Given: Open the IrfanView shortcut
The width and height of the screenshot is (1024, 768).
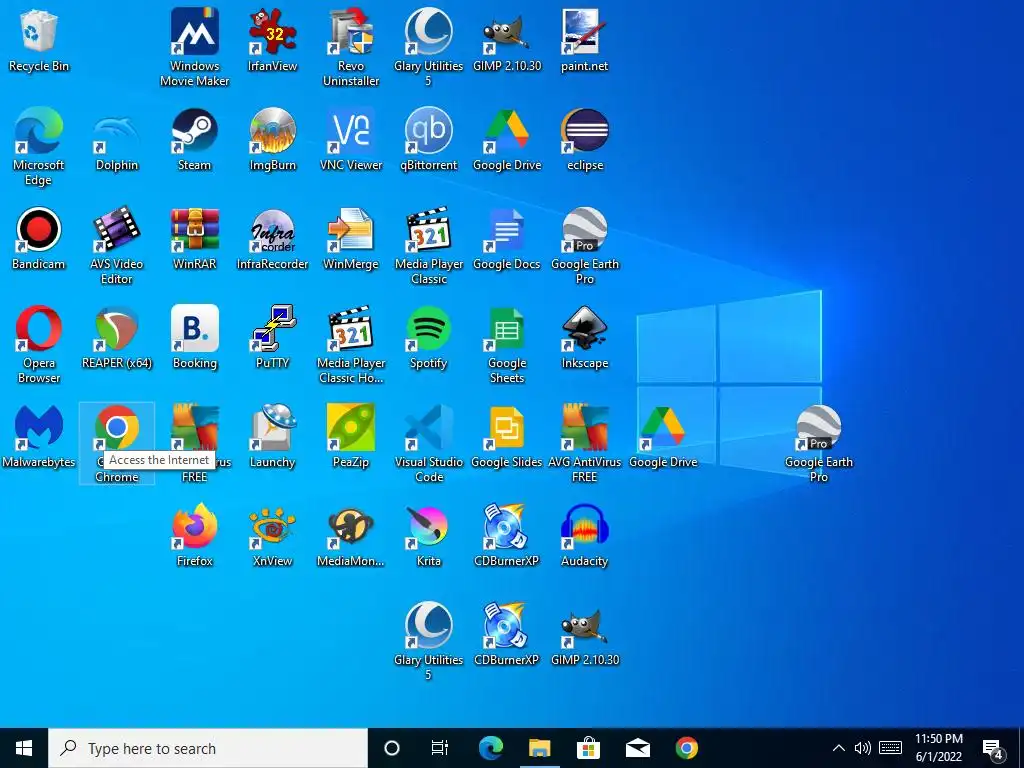Looking at the screenshot, I should point(272,39).
